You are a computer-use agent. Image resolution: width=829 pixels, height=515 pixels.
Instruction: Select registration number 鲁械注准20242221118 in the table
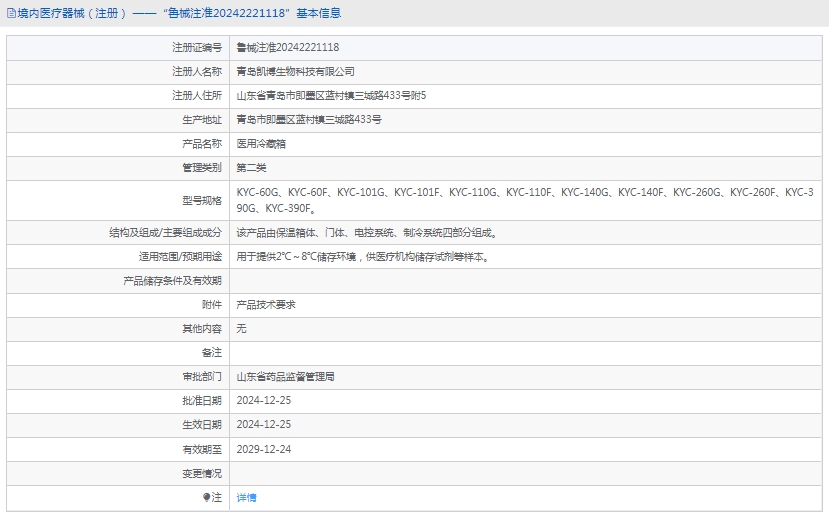pos(287,47)
